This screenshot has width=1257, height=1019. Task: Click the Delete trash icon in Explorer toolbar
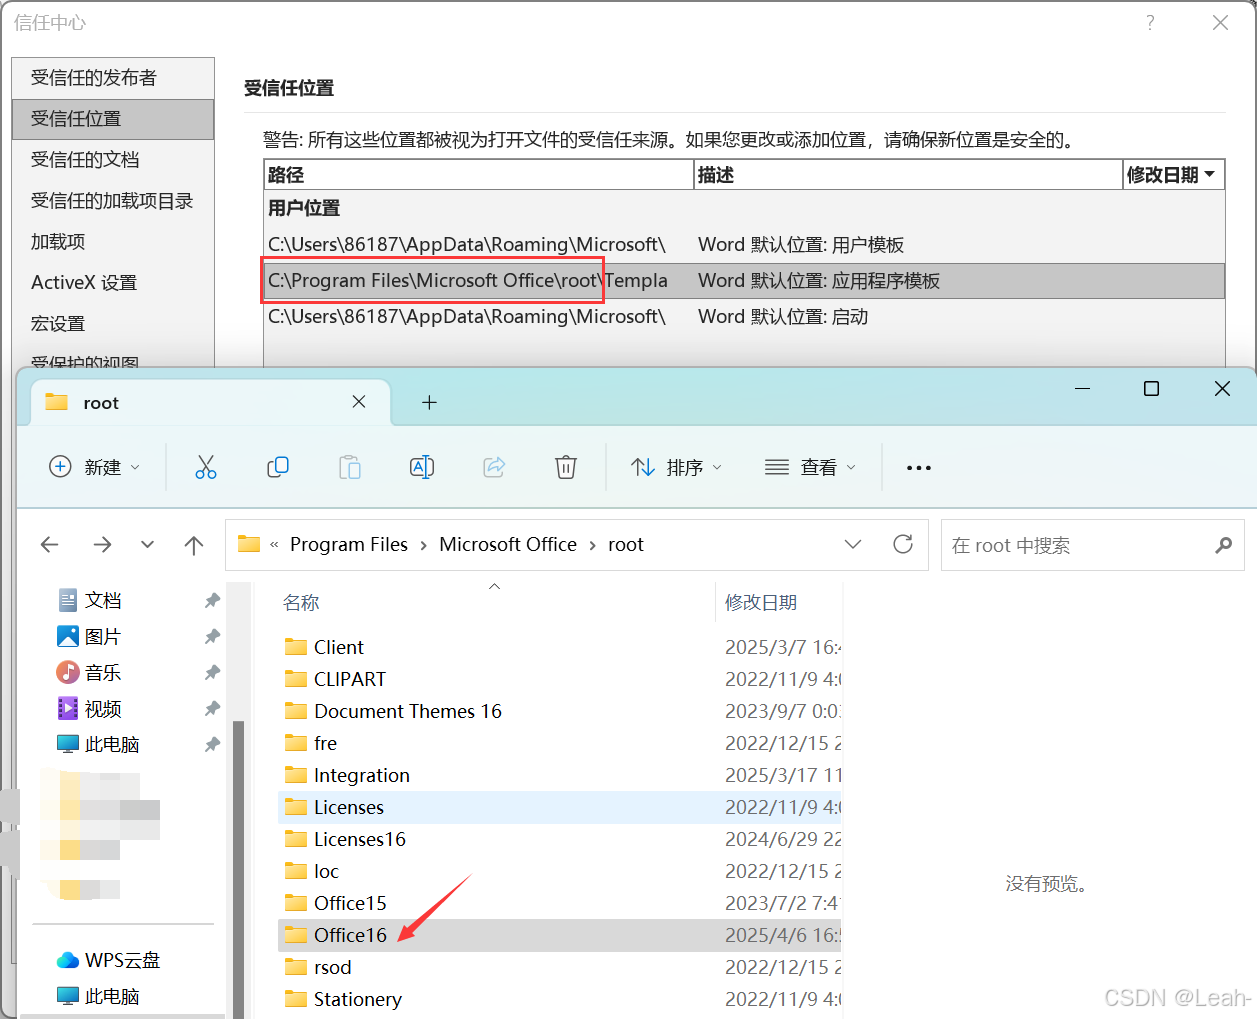click(x=566, y=467)
